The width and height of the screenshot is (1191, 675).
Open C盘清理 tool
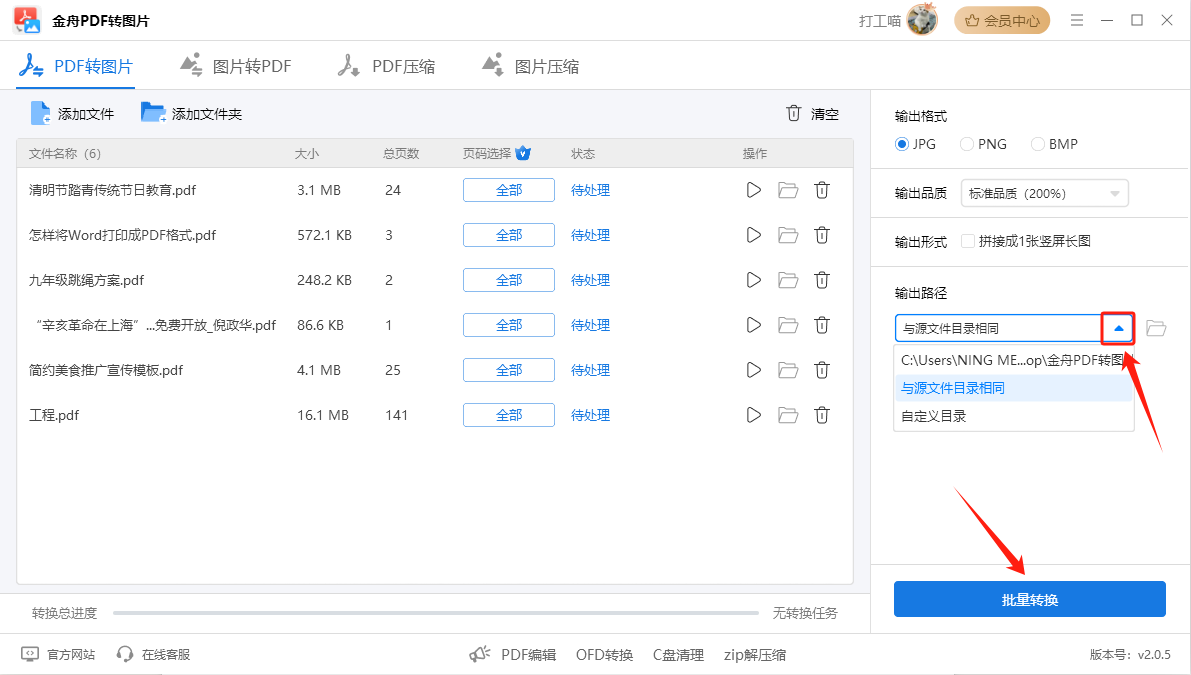tap(678, 654)
